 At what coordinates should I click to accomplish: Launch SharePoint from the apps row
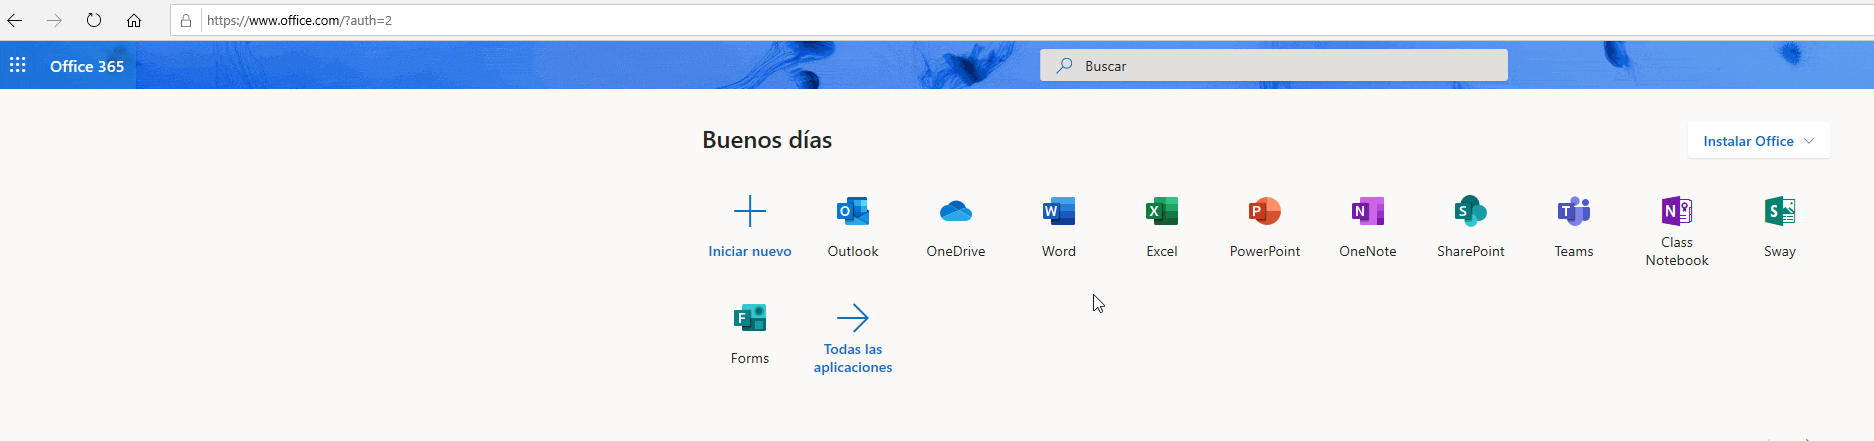pos(1470,212)
